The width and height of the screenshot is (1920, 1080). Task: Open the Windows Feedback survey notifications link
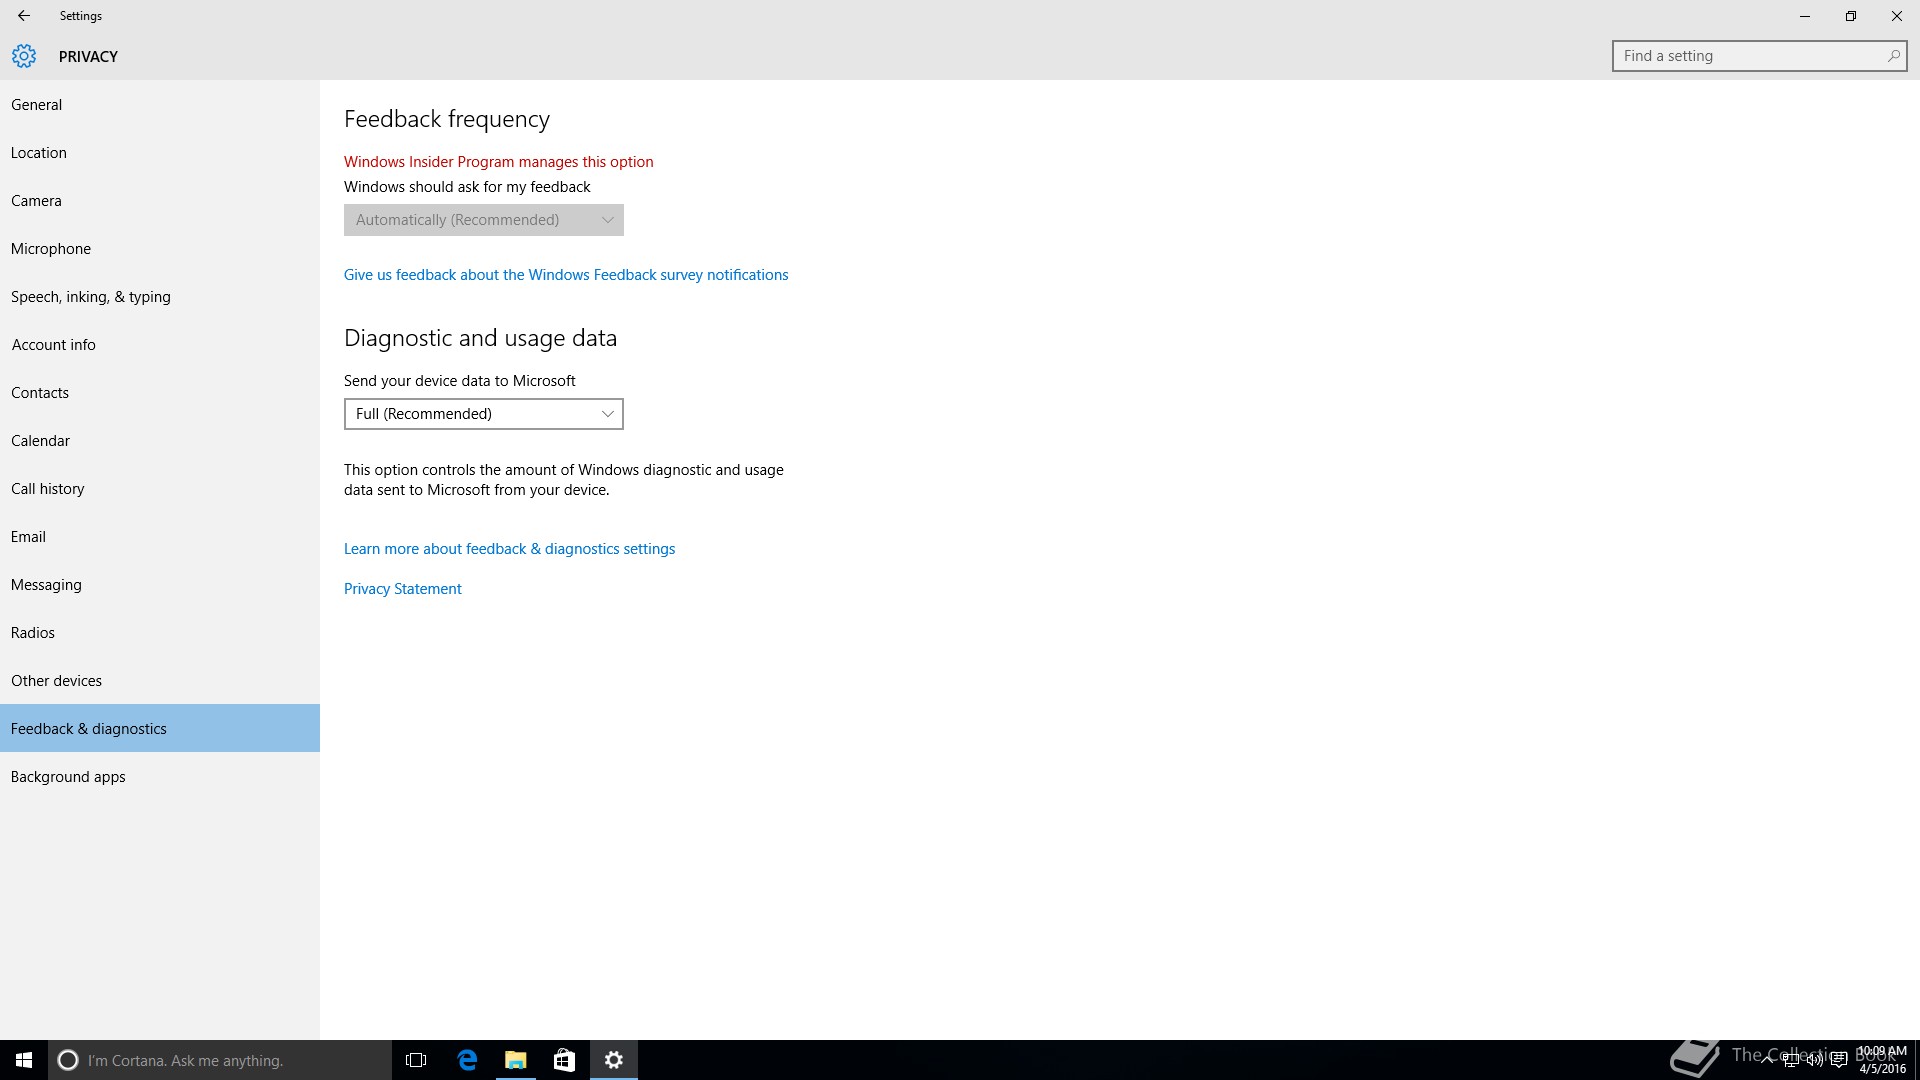566,275
